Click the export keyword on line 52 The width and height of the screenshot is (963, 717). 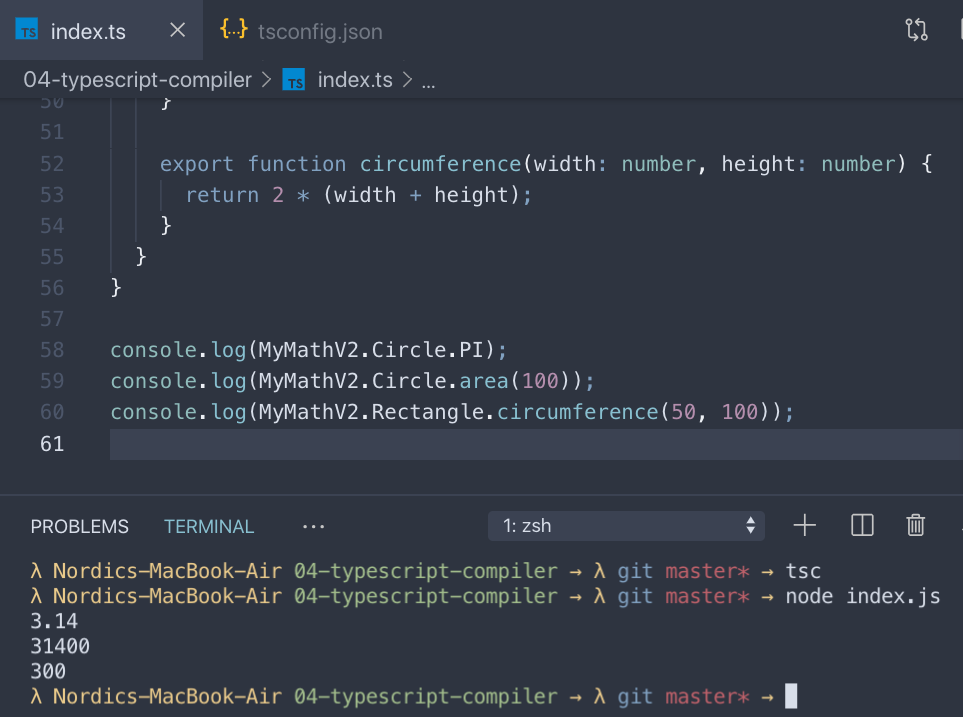197,164
